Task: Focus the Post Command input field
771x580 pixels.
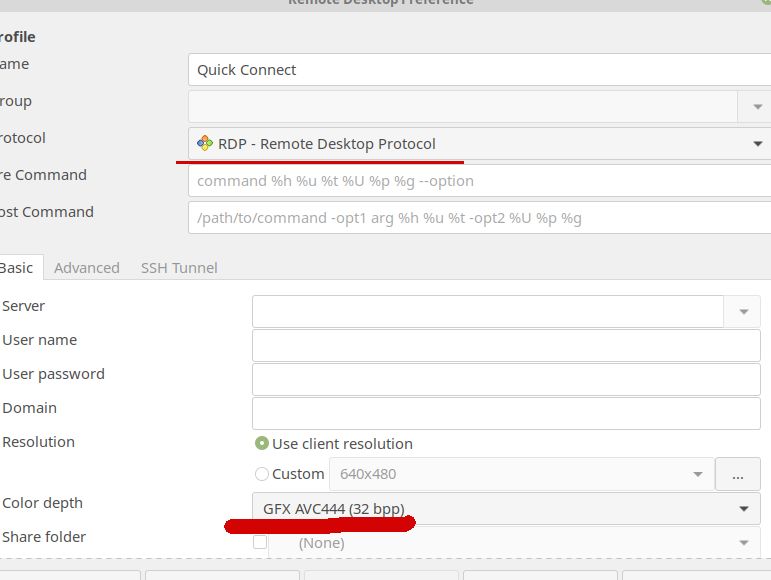Action: tap(479, 218)
